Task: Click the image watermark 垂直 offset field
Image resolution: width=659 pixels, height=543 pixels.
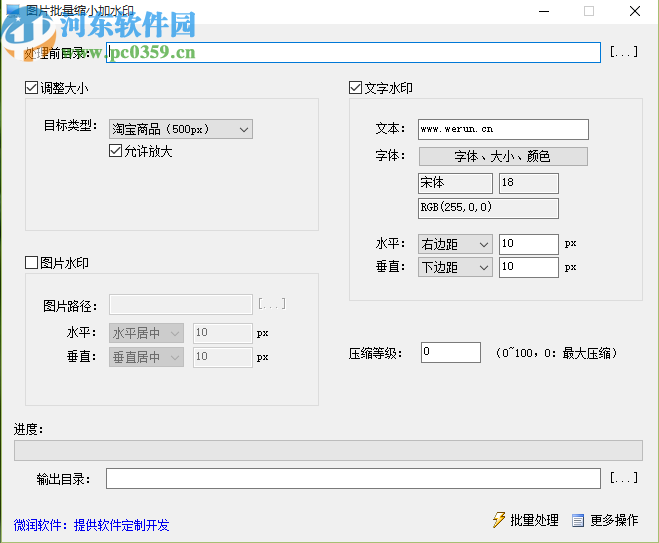Action: (223, 357)
